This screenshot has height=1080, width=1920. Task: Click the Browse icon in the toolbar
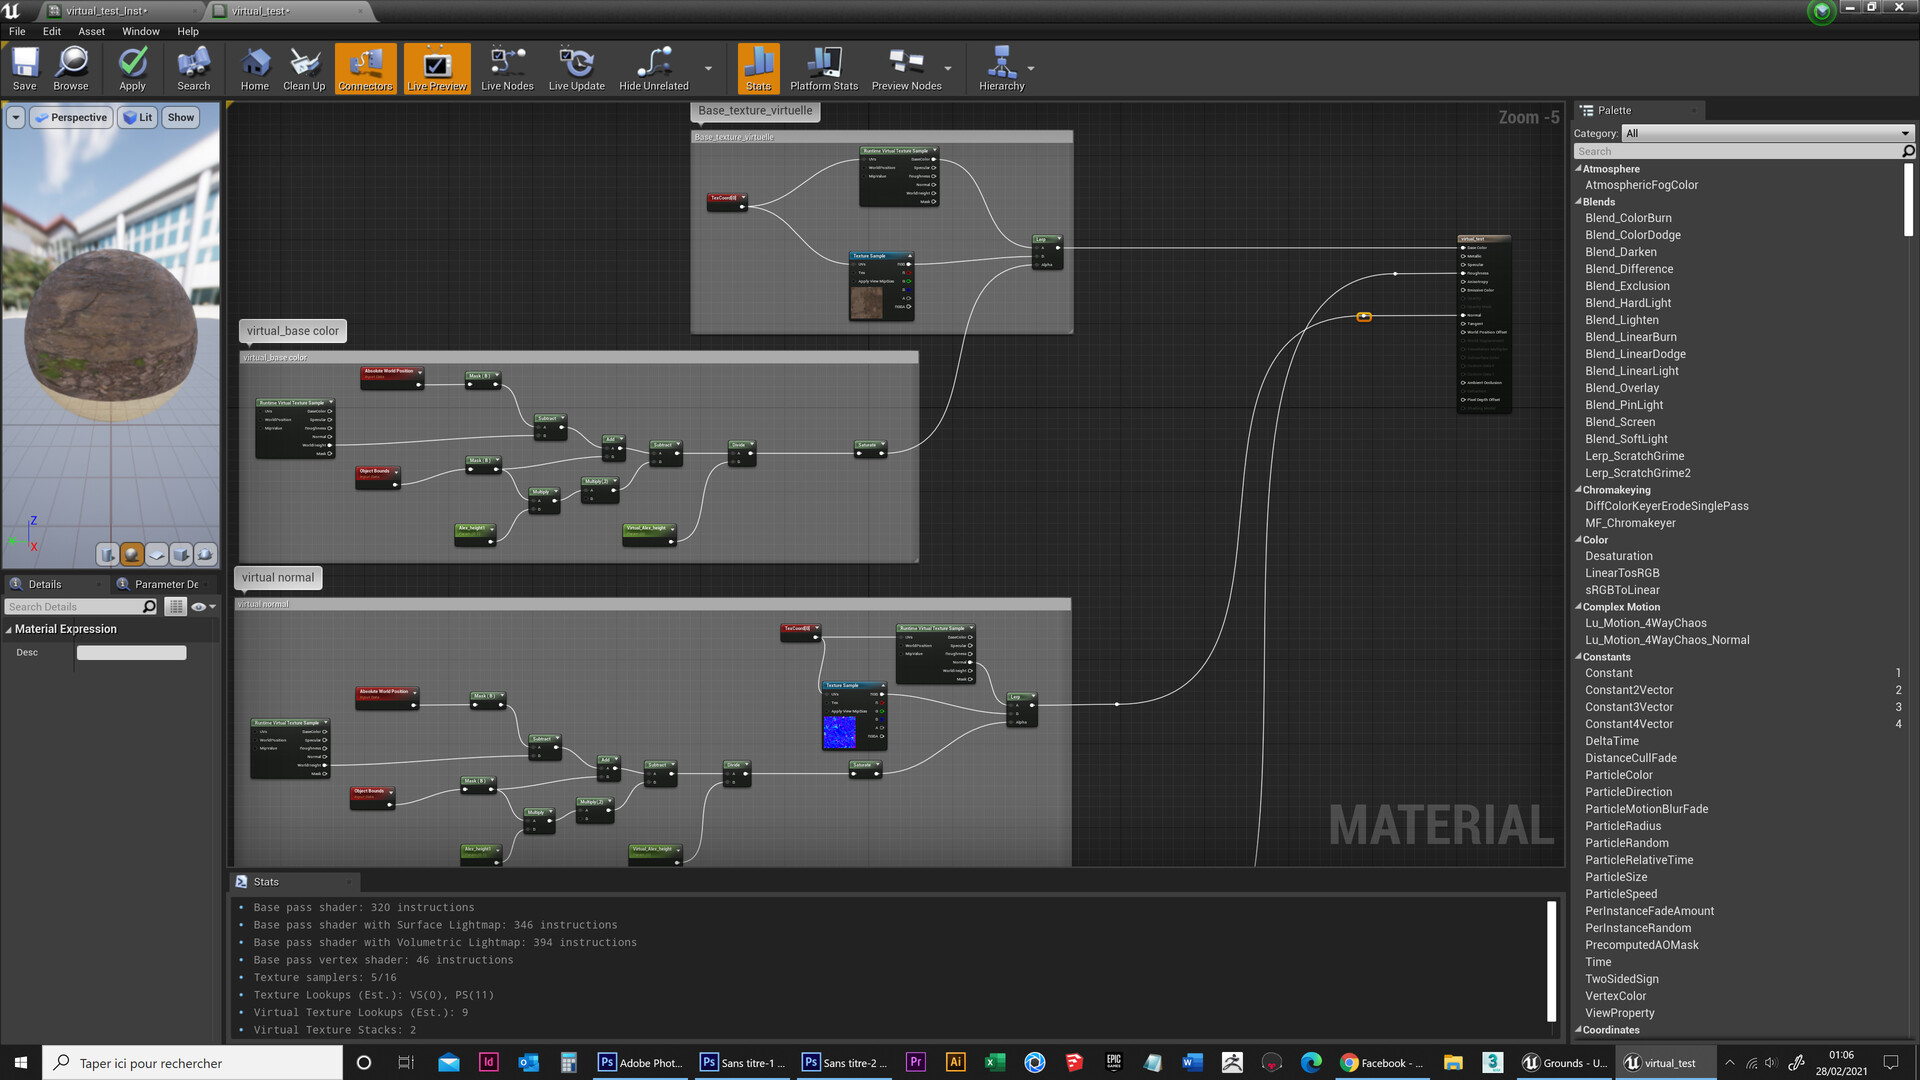click(x=70, y=68)
